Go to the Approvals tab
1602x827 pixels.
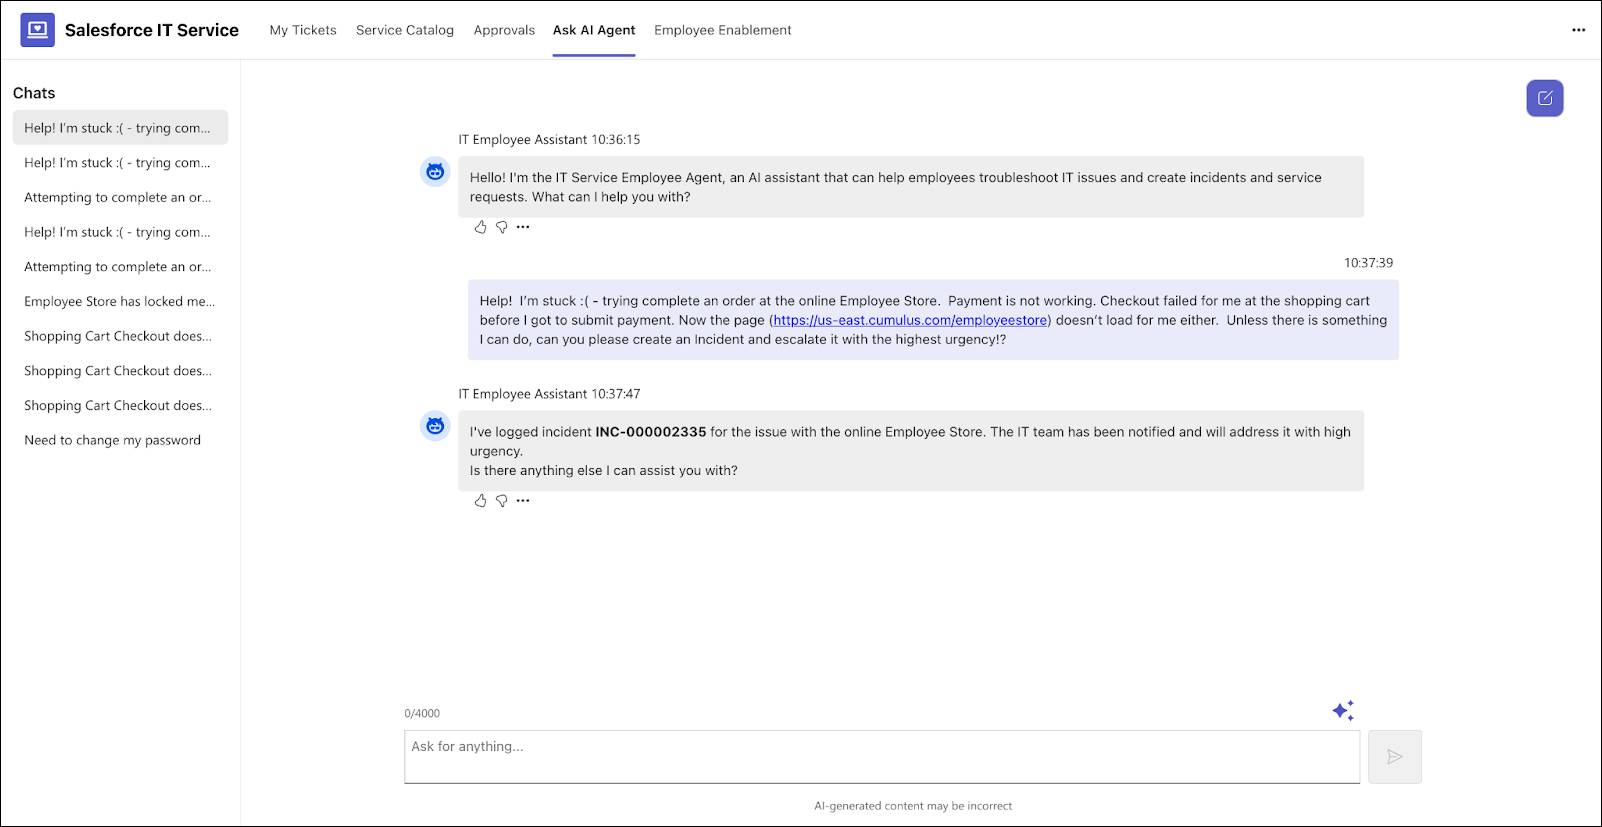pos(504,30)
